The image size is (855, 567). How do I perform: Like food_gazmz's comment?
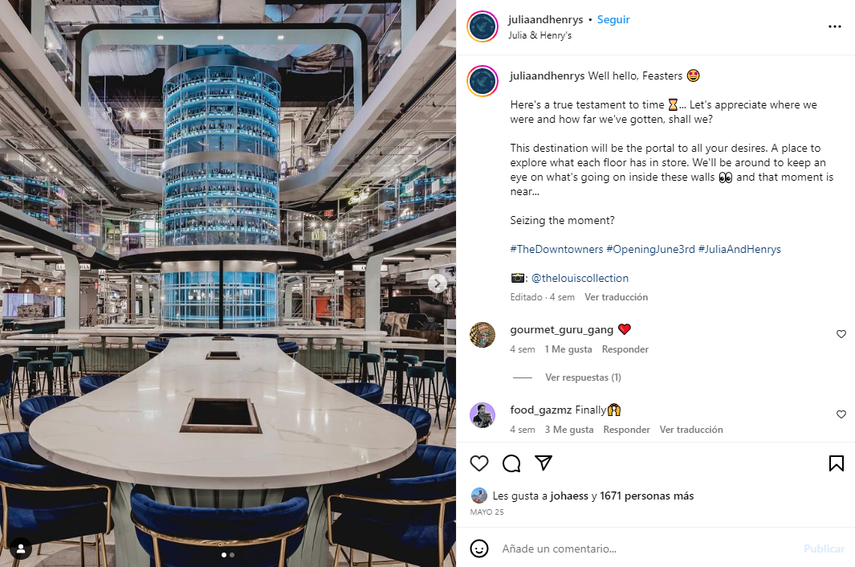(841, 414)
